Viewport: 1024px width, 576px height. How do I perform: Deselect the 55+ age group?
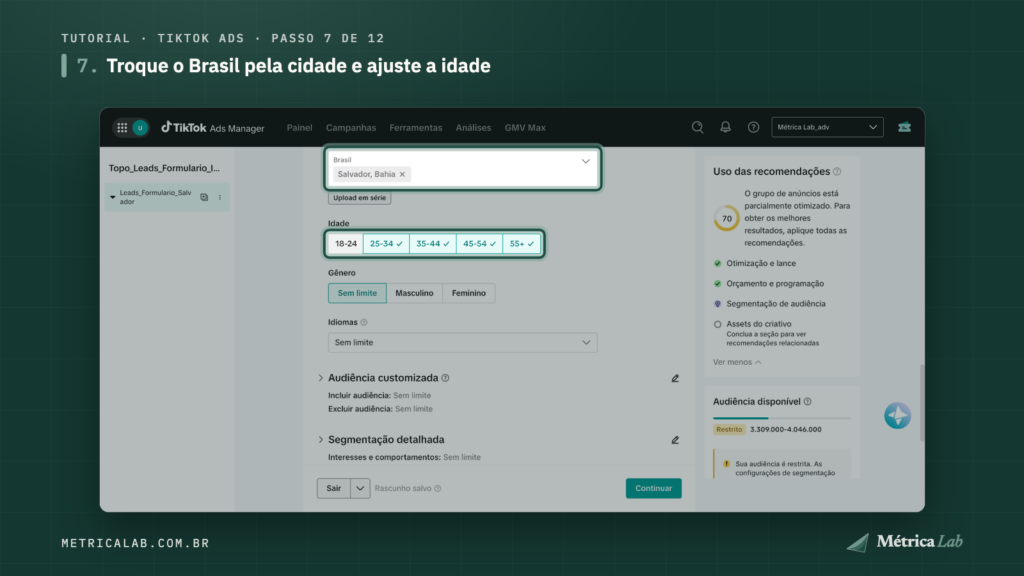[522, 244]
